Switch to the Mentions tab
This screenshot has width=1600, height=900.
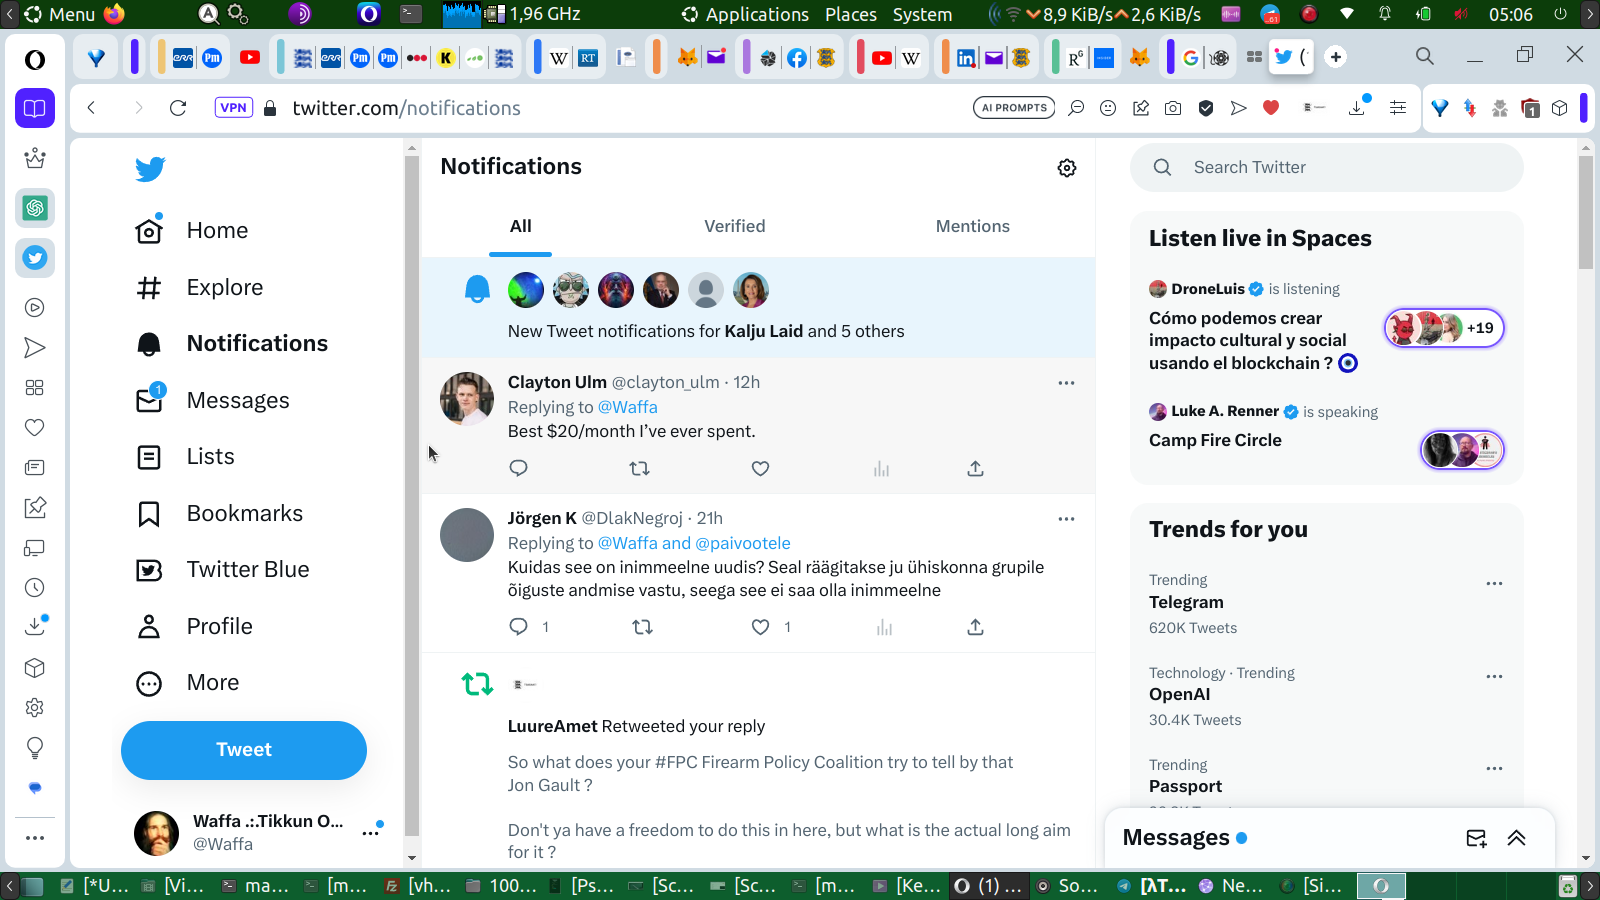pyautogui.click(x=973, y=227)
